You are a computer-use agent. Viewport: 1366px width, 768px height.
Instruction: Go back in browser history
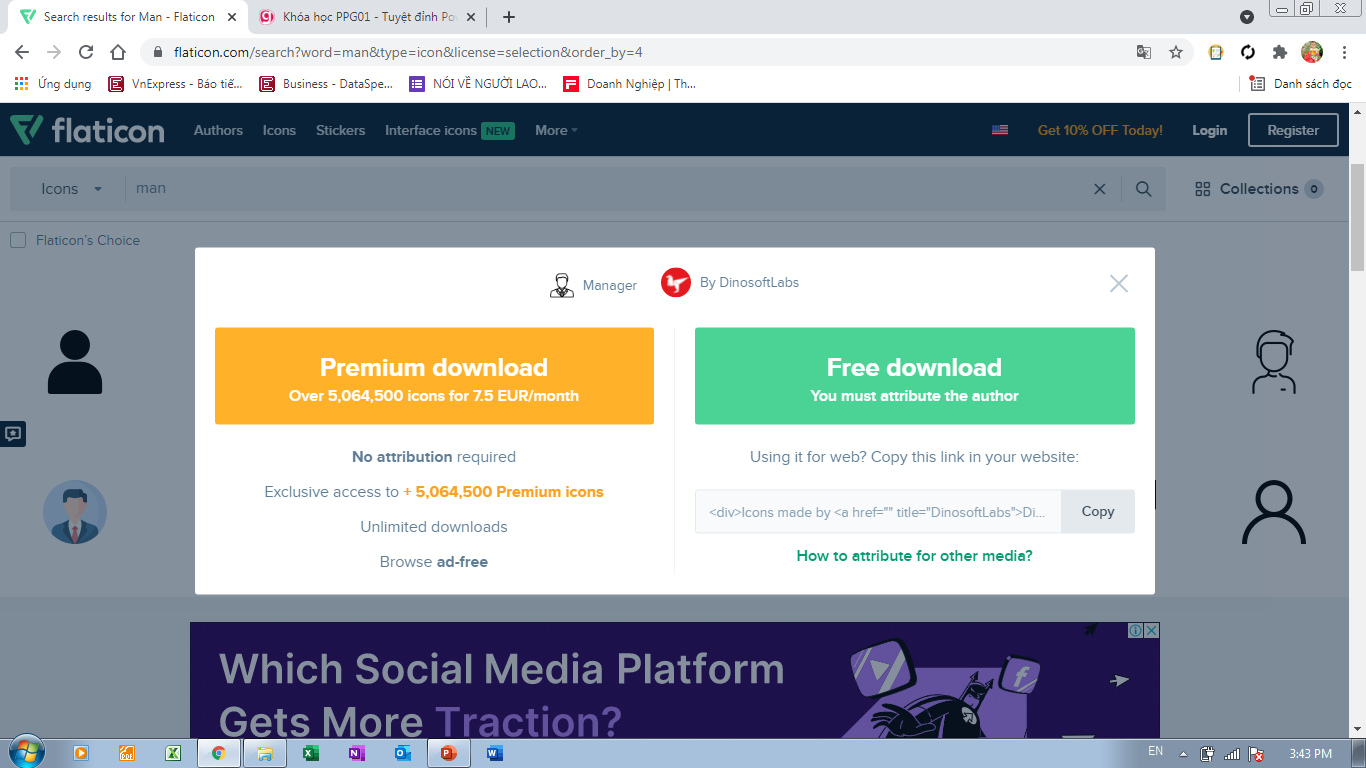pos(22,52)
